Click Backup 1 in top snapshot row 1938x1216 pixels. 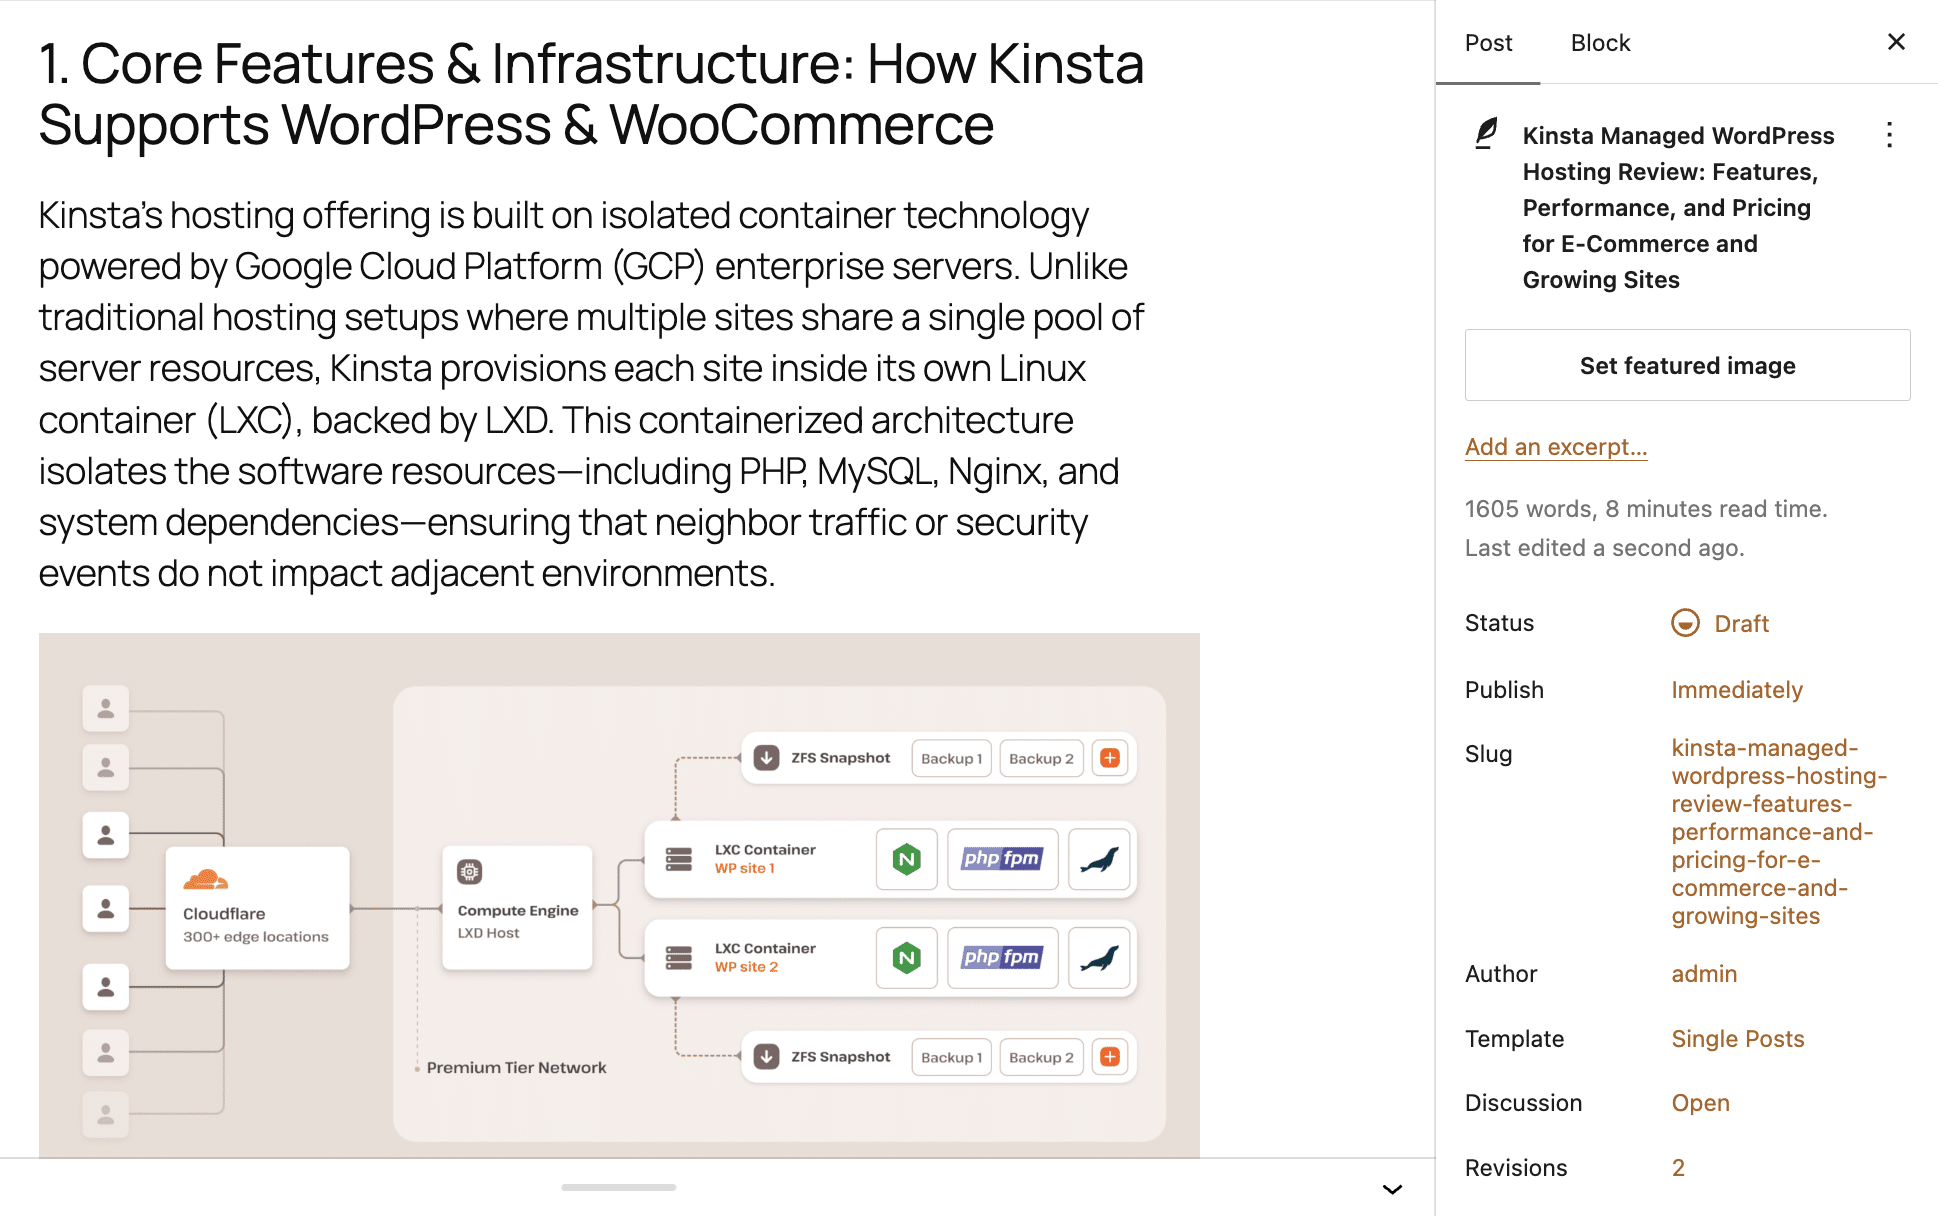(x=951, y=758)
